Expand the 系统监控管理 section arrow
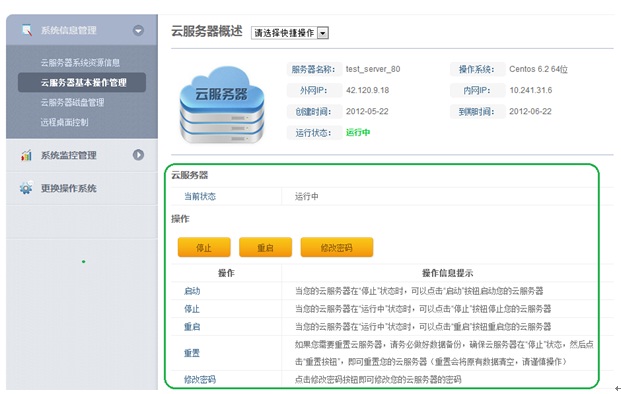621x394 pixels. pyautogui.click(x=138, y=155)
